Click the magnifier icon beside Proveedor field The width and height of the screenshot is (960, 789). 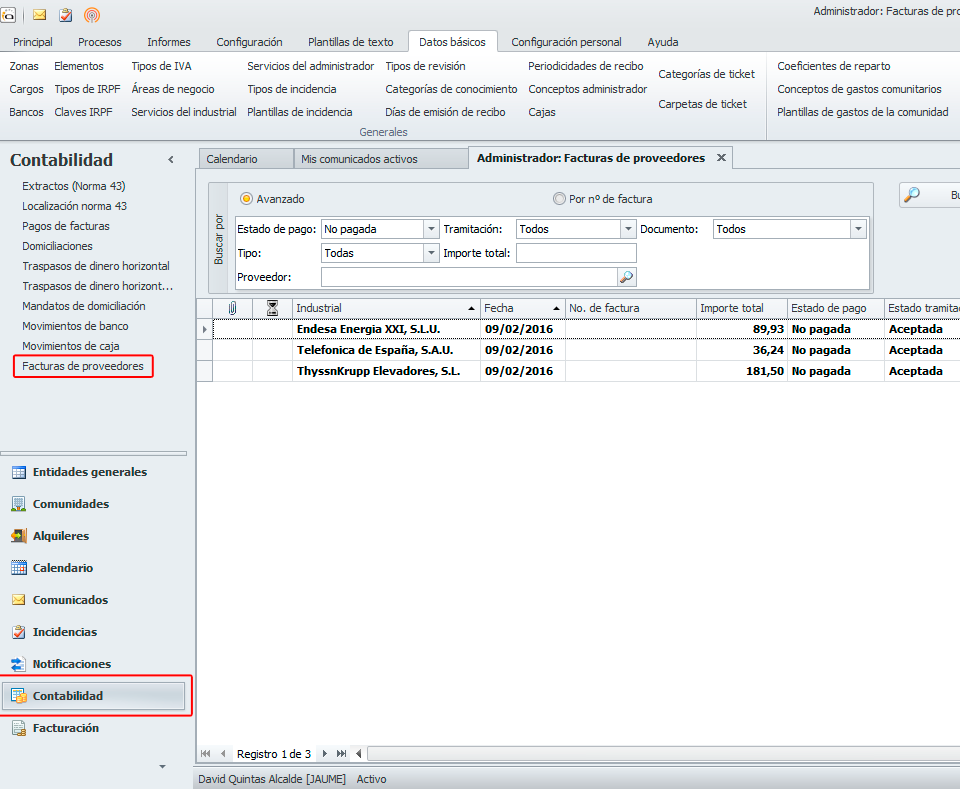click(626, 277)
